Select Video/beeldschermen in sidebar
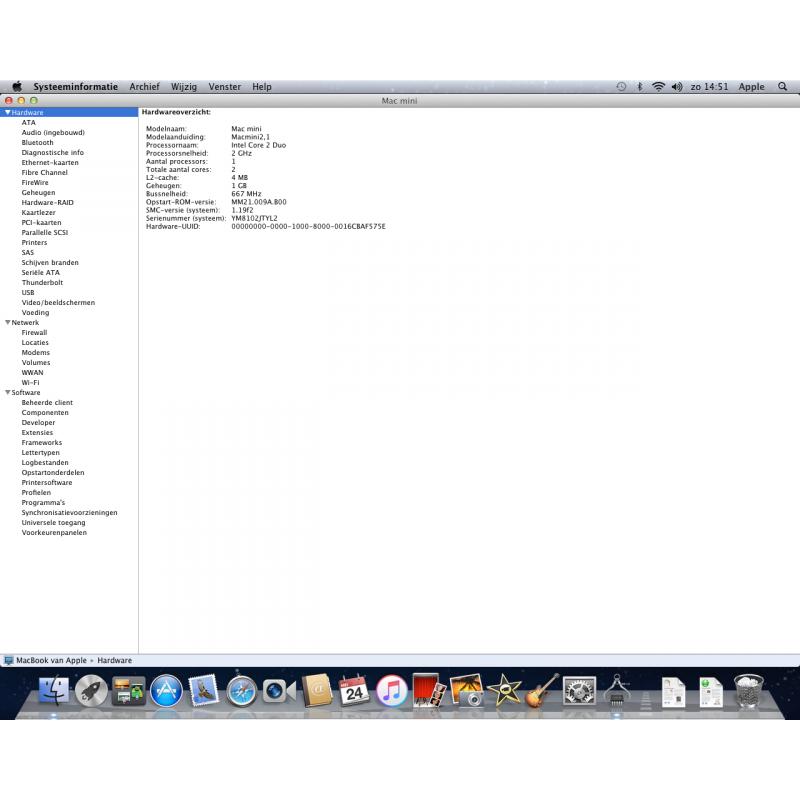The image size is (800, 800). (58, 303)
